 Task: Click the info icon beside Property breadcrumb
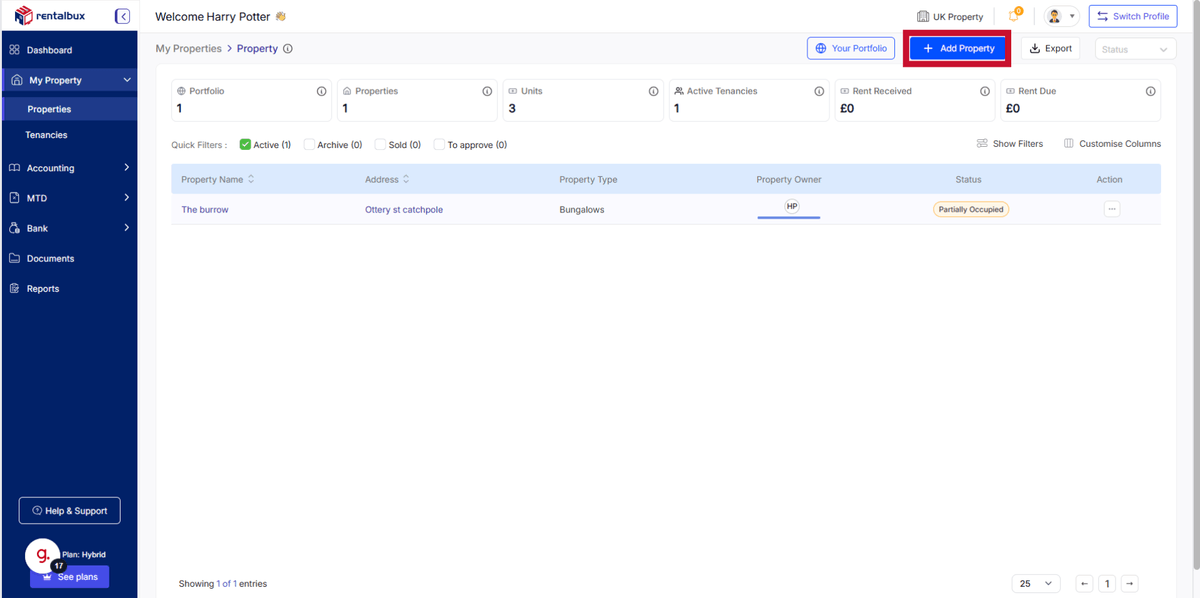[288, 48]
